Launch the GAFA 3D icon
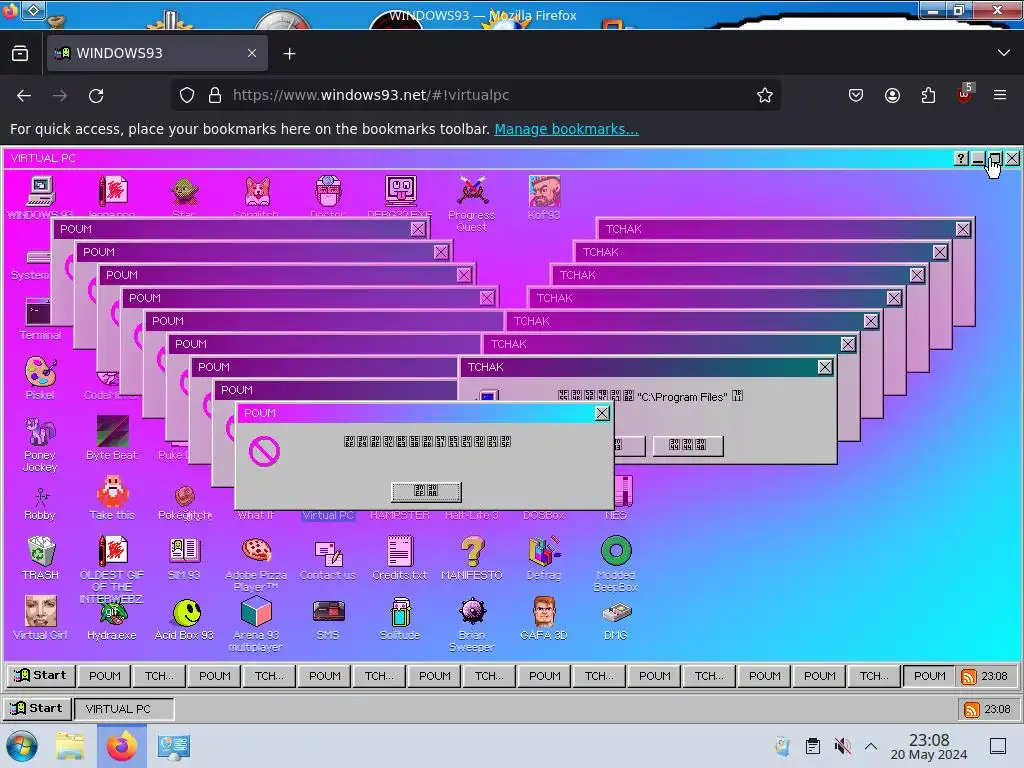1024x768 pixels. click(x=544, y=618)
